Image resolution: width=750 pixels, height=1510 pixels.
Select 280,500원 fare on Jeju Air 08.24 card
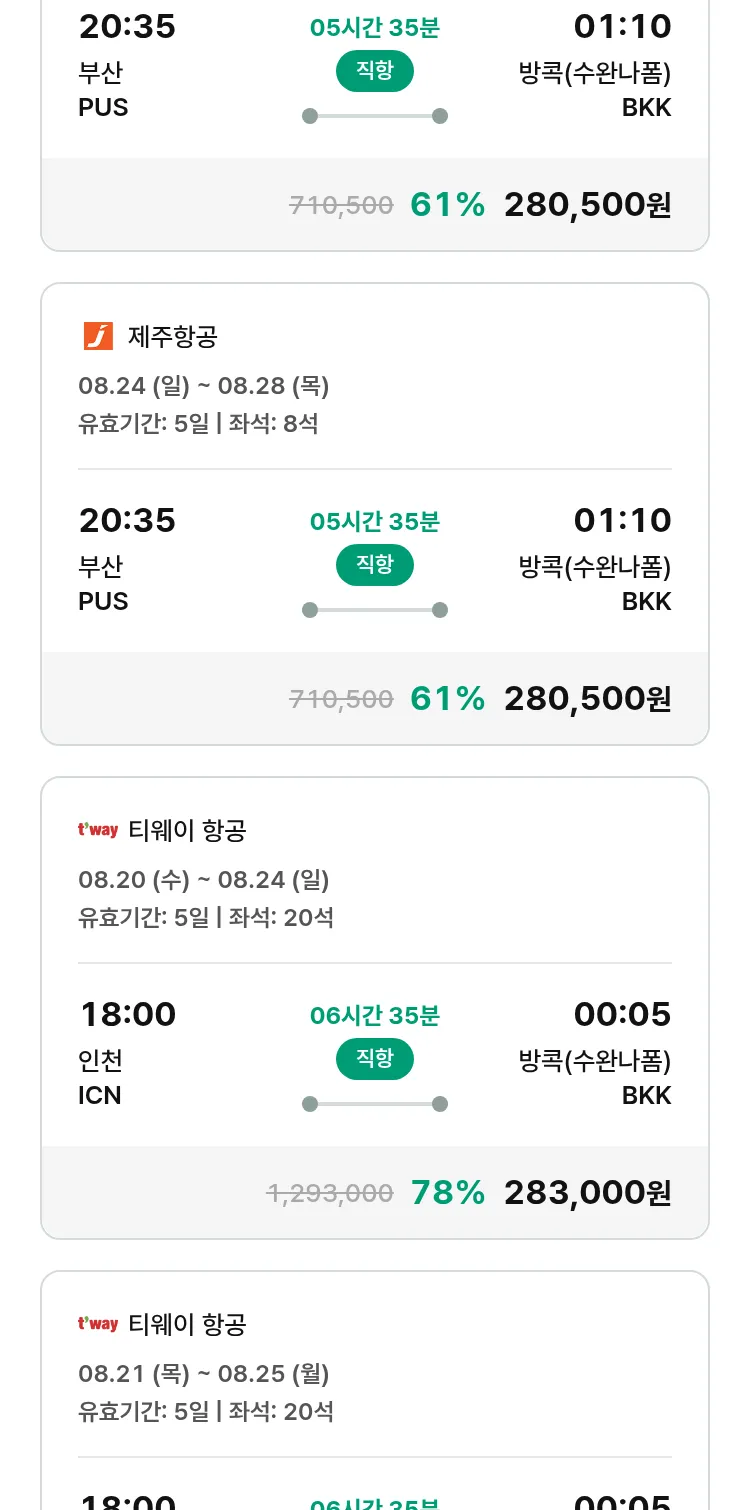point(587,698)
